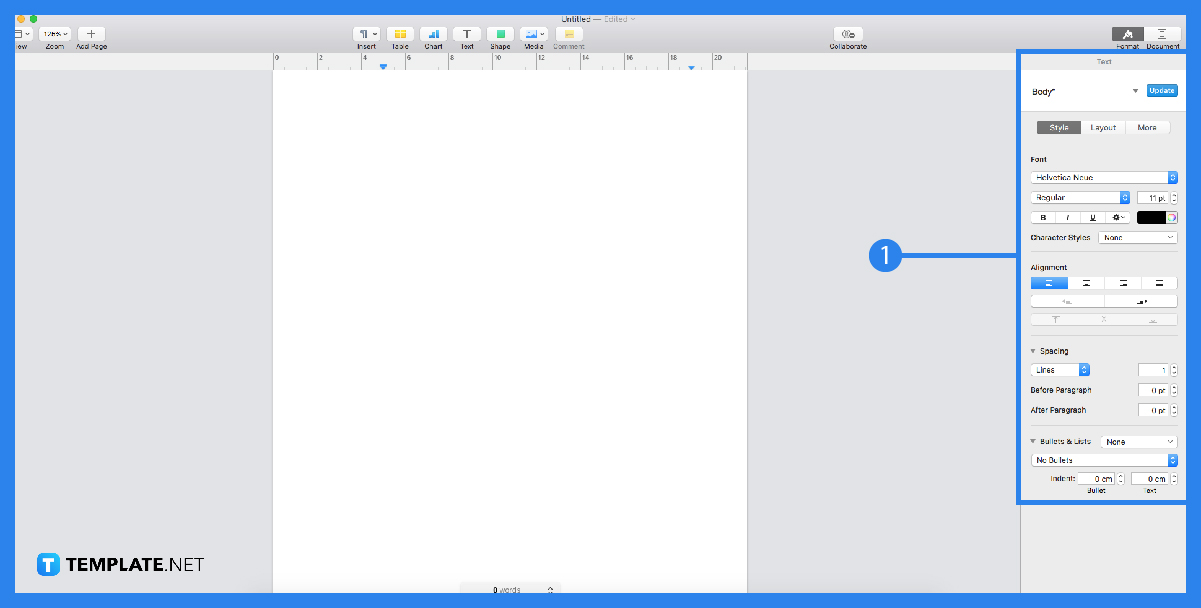Toggle underline text formatting
The height and width of the screenshot is (608, 1201).
coord(1093,216)
